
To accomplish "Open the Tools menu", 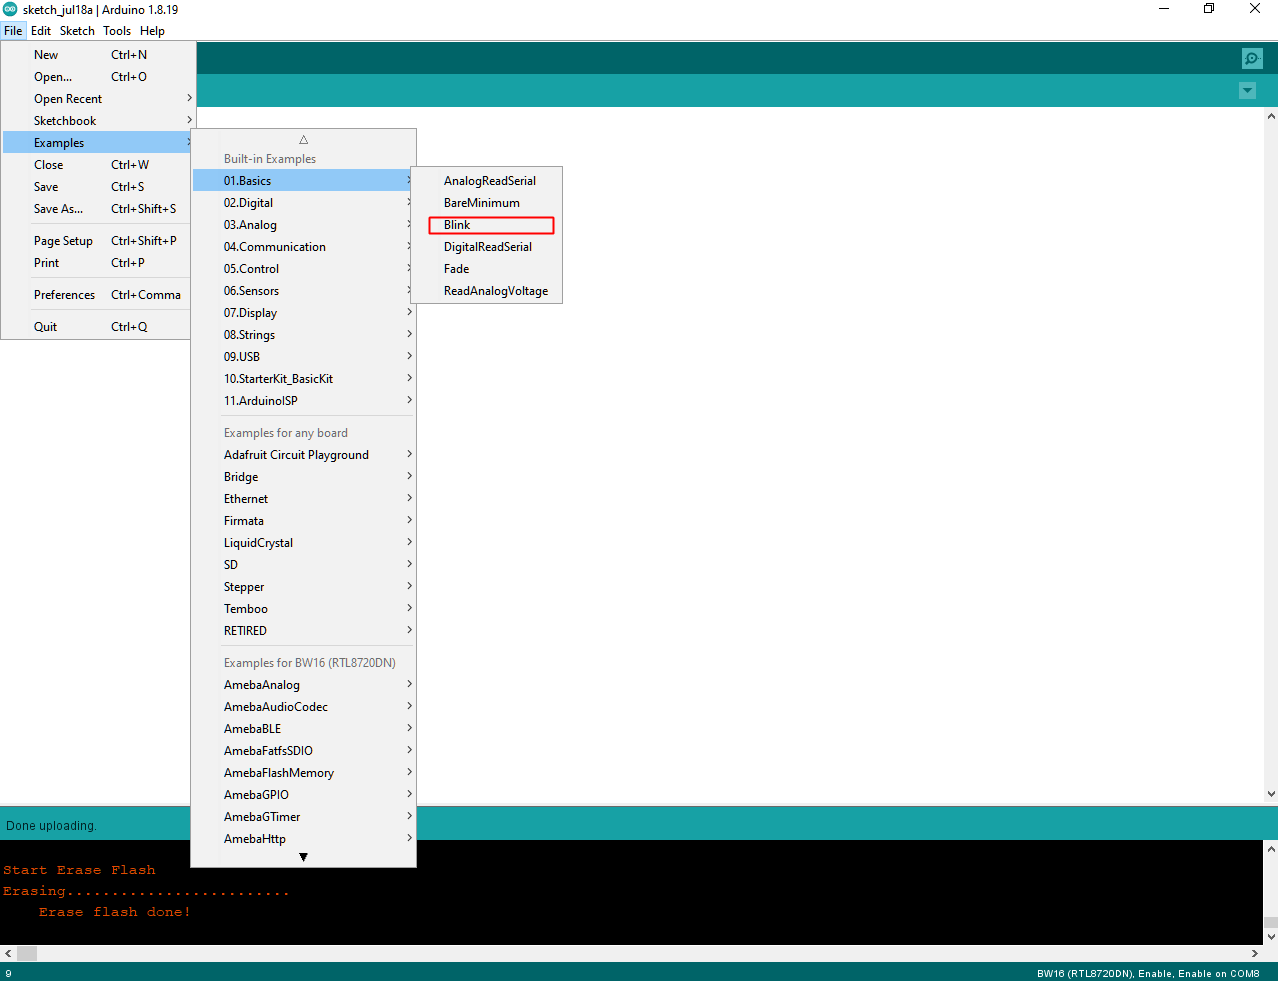I will 117,31.
